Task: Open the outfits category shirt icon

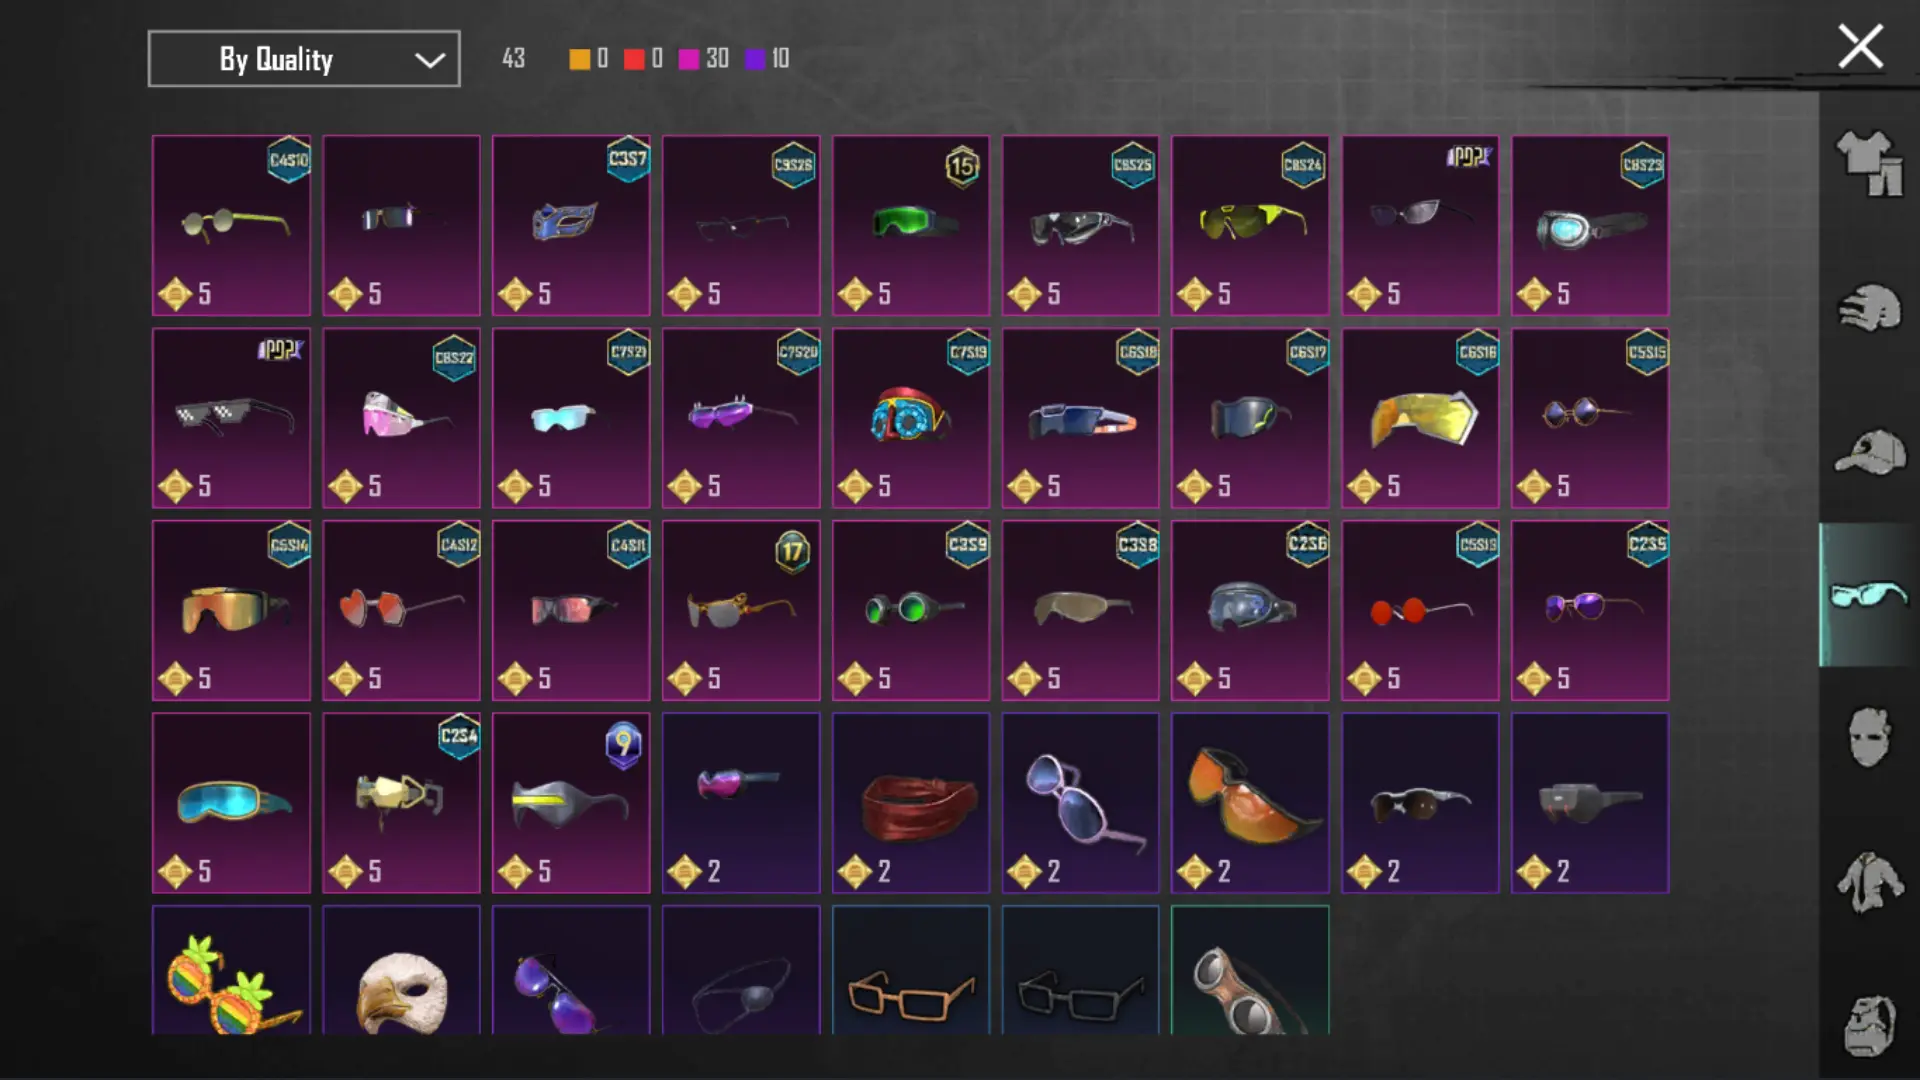Action: (x=1869, y=162)
